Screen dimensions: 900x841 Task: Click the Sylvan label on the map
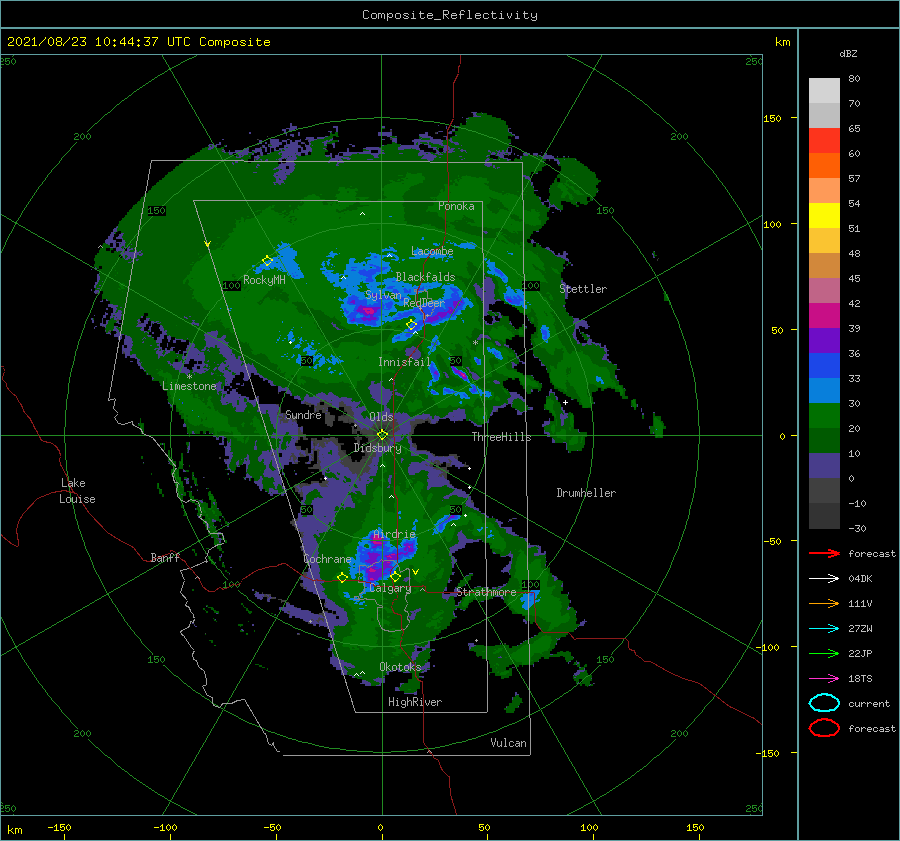[x=383, y=295]
